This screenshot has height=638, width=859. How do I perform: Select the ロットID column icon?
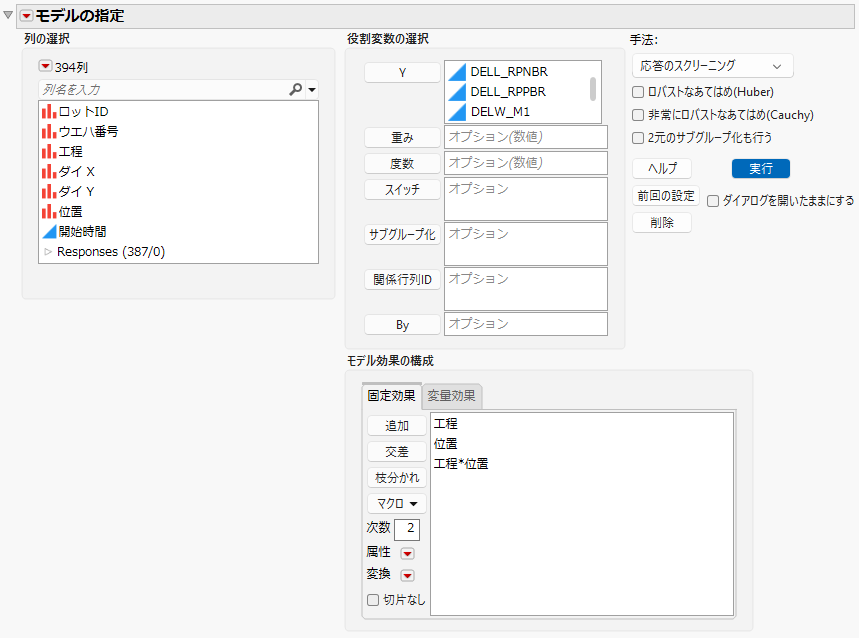click(x=49, y=112)
